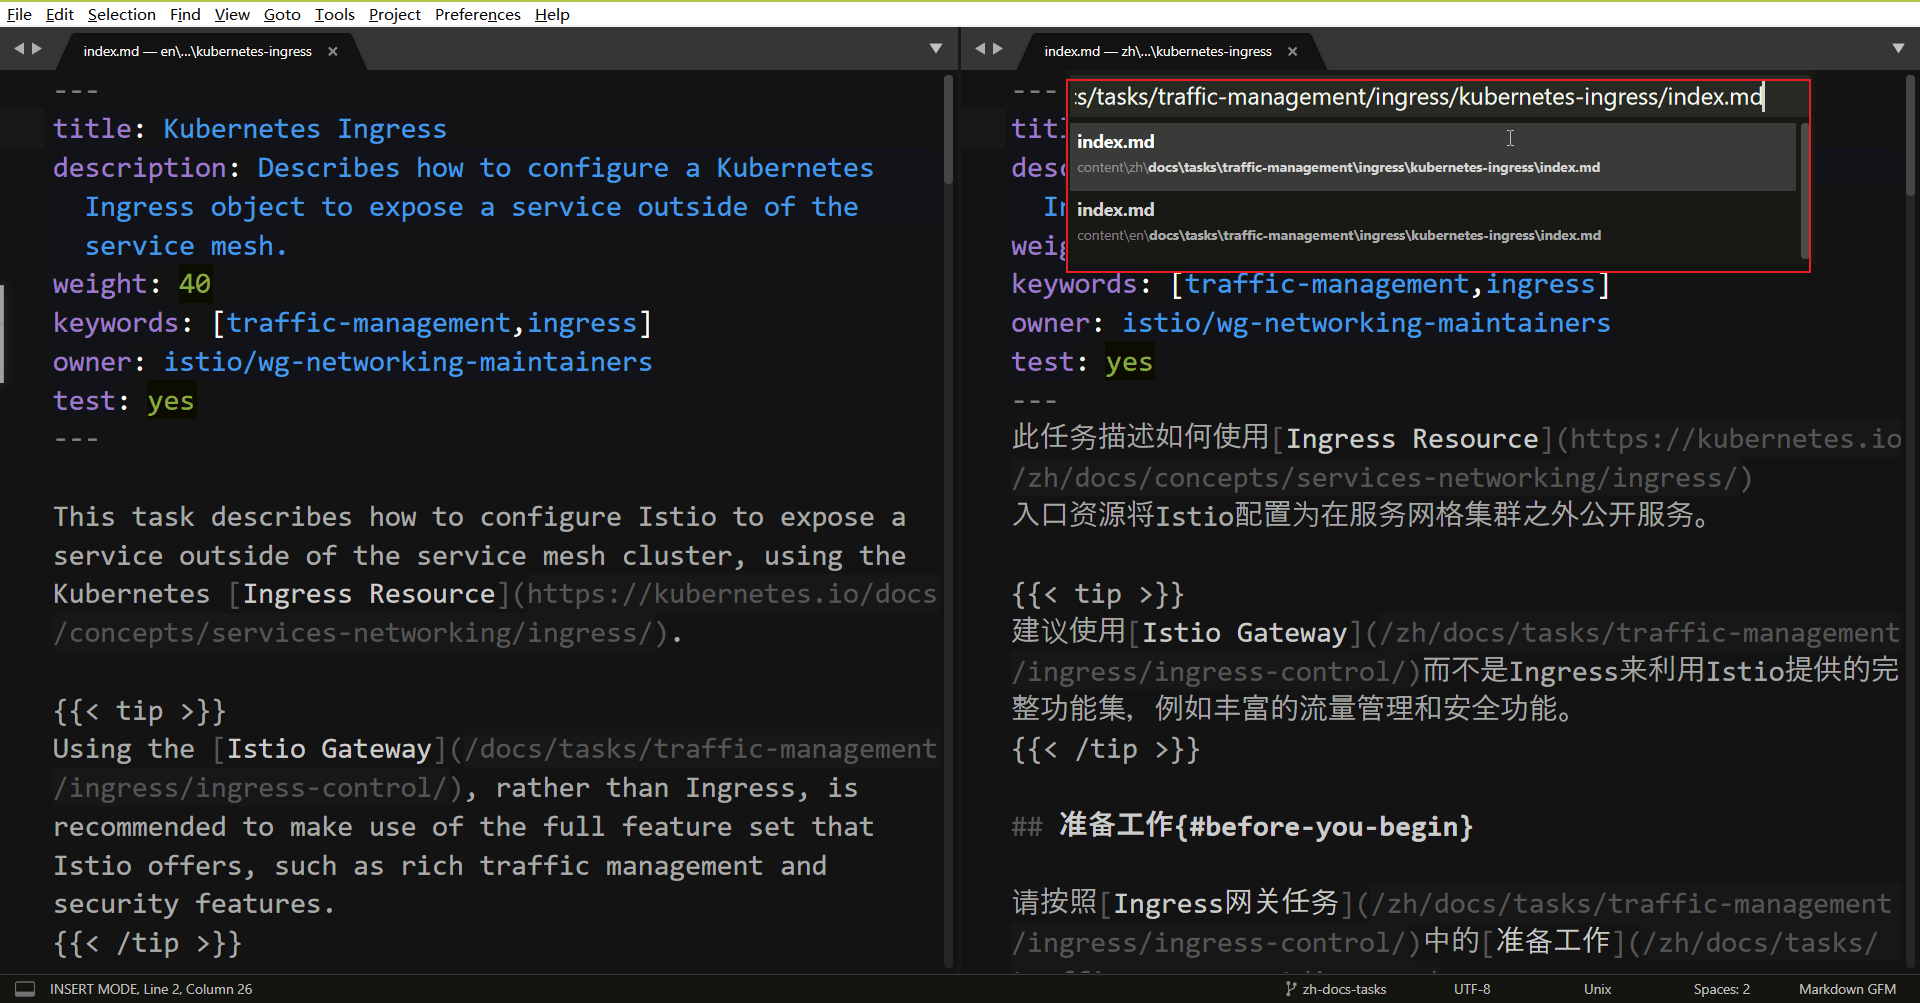Open the zh-docs-tasks git branch status

(1336, 989)
